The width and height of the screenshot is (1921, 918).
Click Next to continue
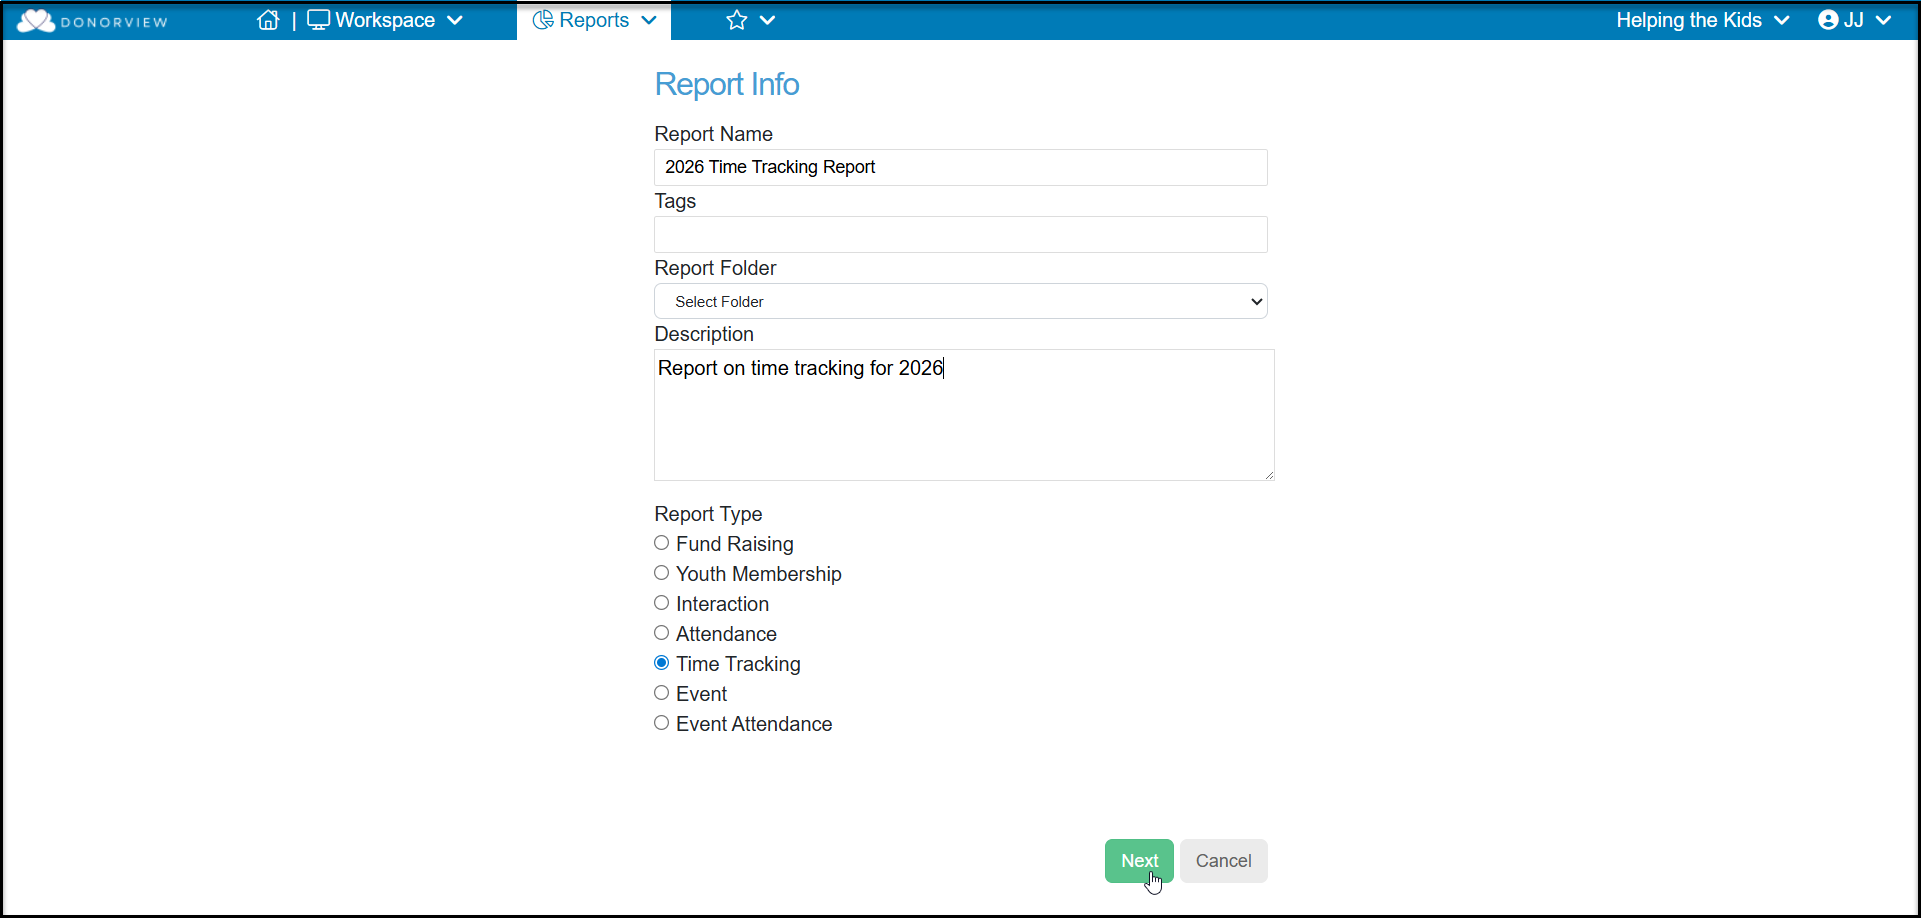[1139, 861]
